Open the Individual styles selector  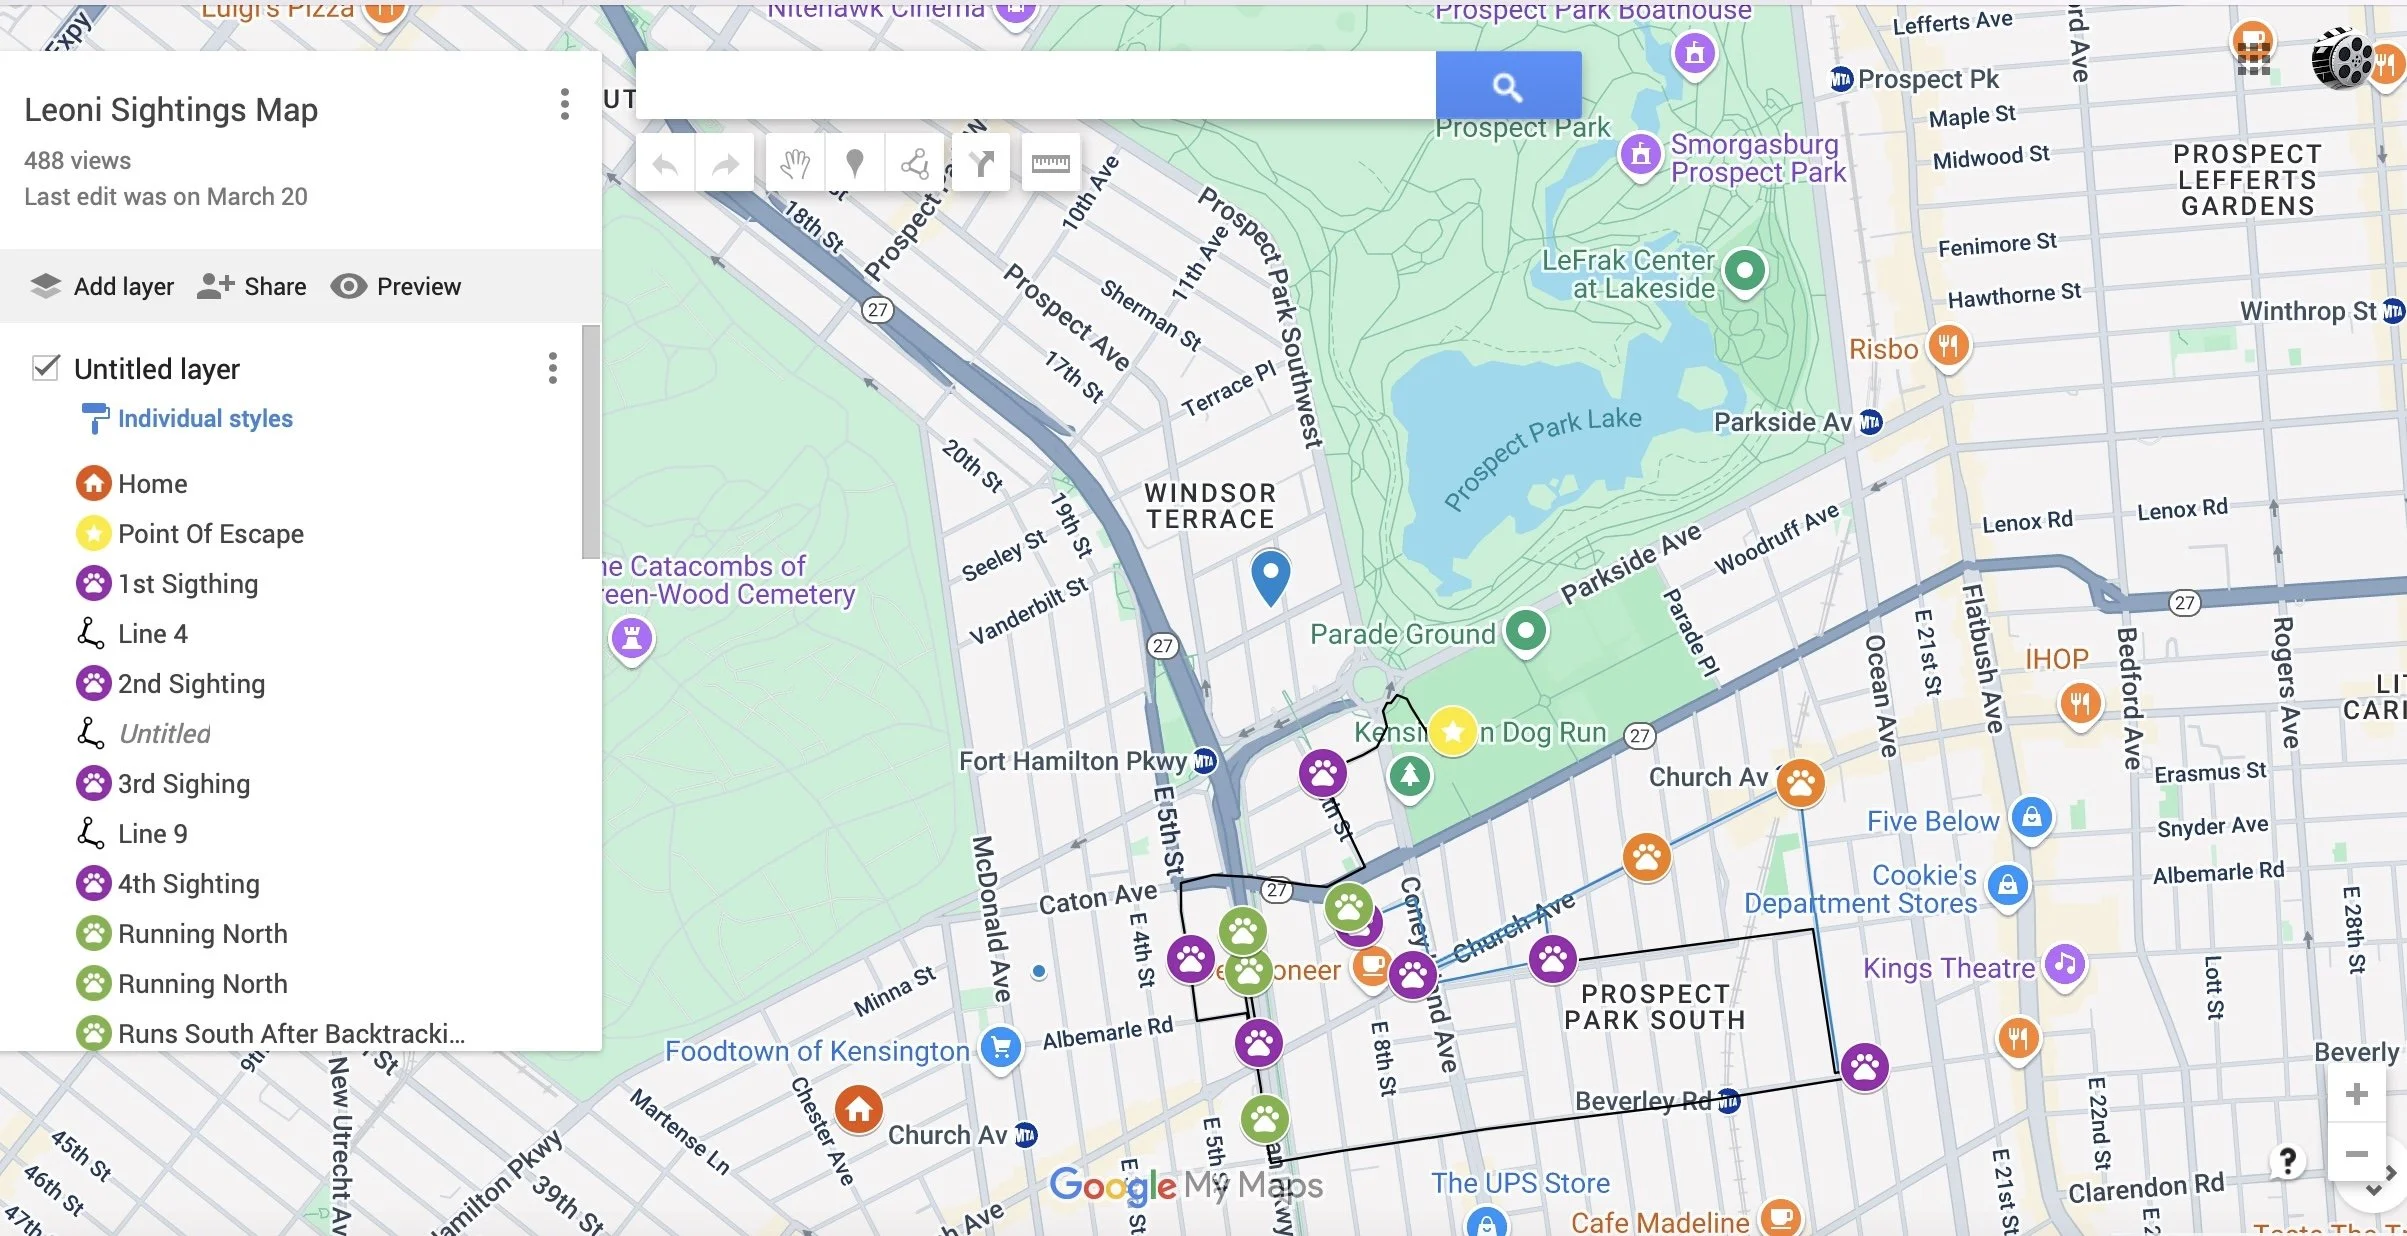(205, 418)
